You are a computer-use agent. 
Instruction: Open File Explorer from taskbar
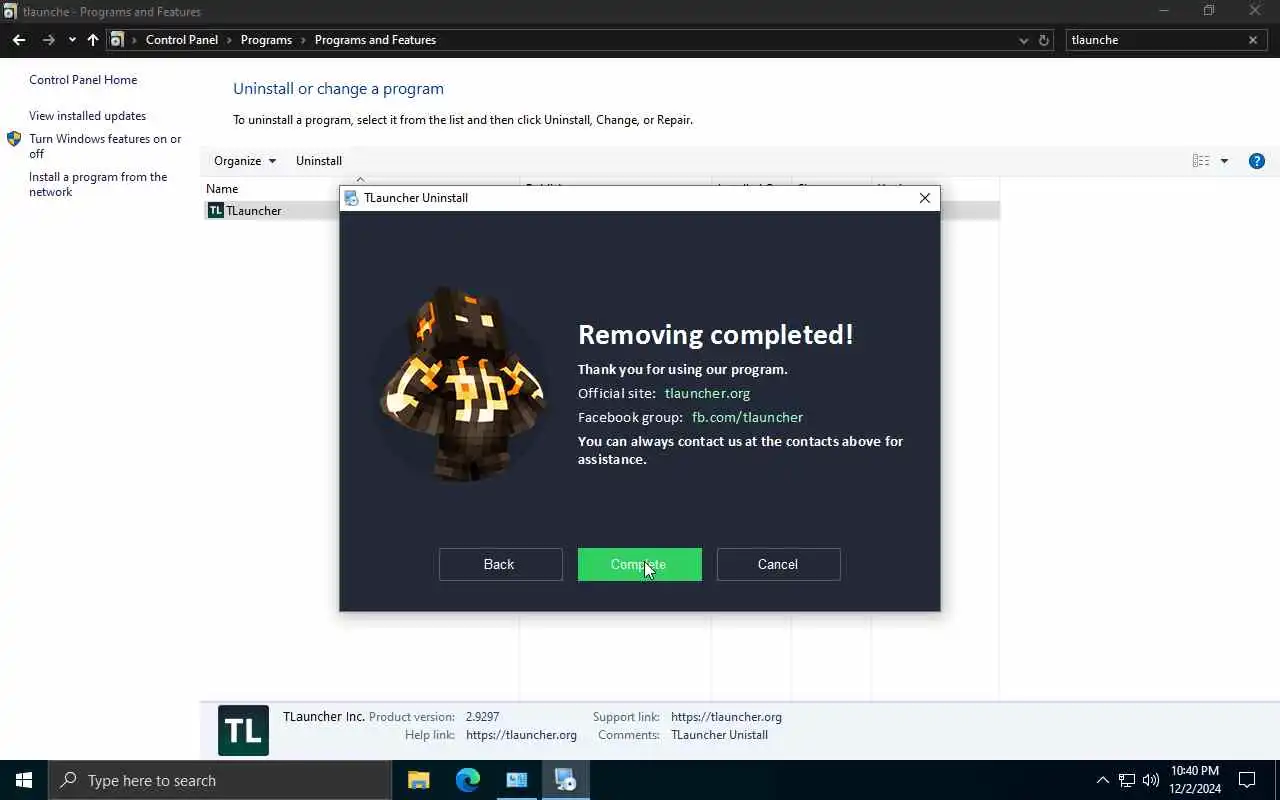(x=419, y=780)
